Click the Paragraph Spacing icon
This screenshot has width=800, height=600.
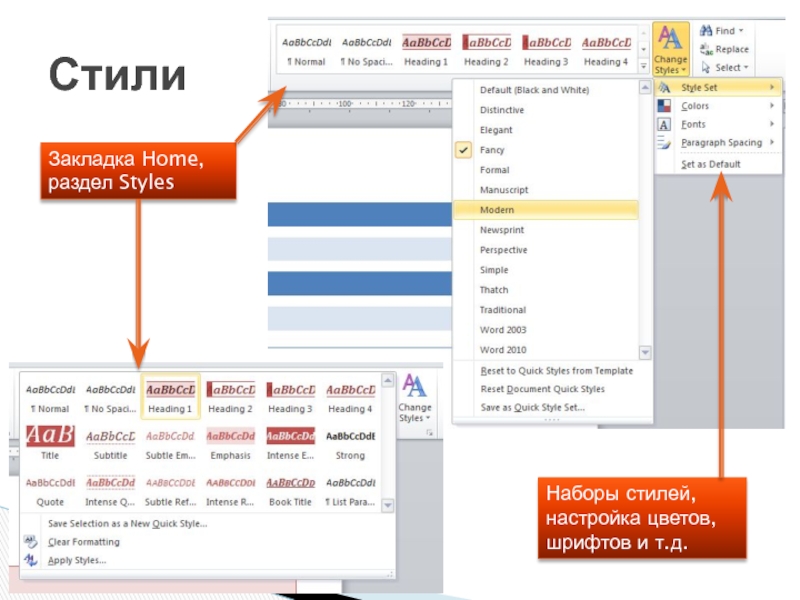(x=663, y=143)
